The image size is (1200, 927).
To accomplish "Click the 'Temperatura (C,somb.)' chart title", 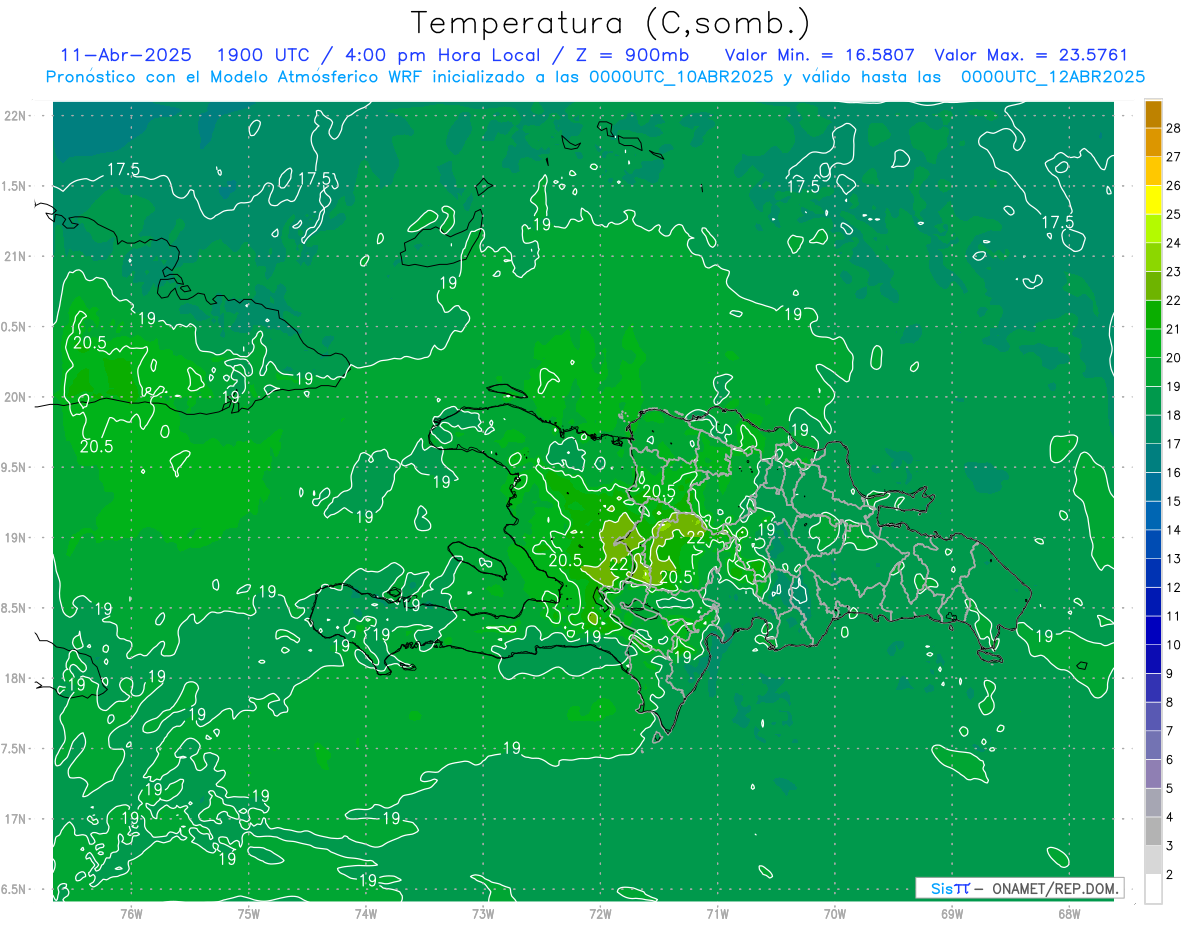I will 610,23.
